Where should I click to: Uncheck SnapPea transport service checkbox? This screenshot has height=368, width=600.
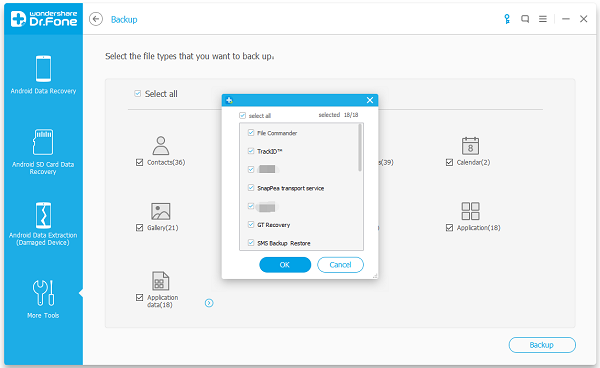[x=251, y=187]
